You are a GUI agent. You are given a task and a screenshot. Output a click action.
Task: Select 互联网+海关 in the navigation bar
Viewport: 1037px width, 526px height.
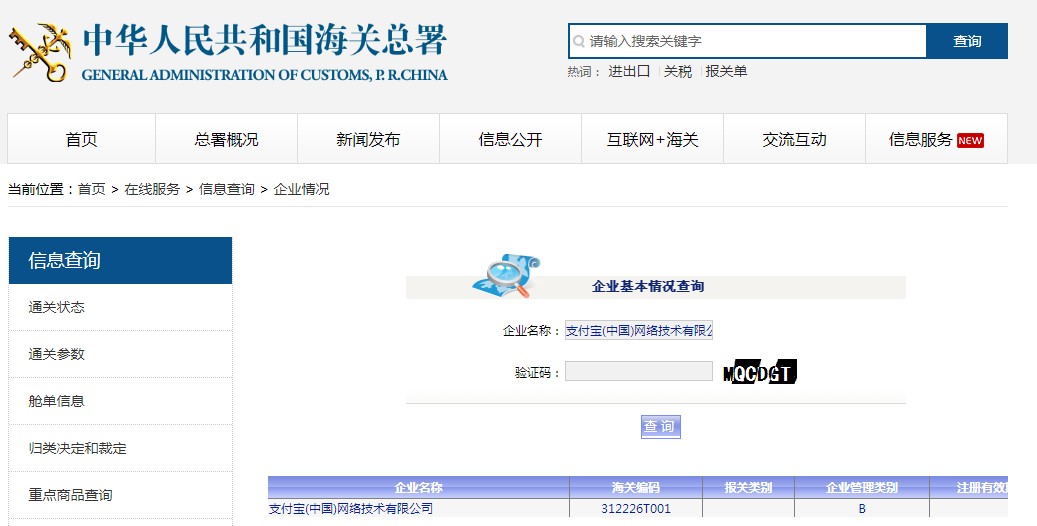[652, 140]
